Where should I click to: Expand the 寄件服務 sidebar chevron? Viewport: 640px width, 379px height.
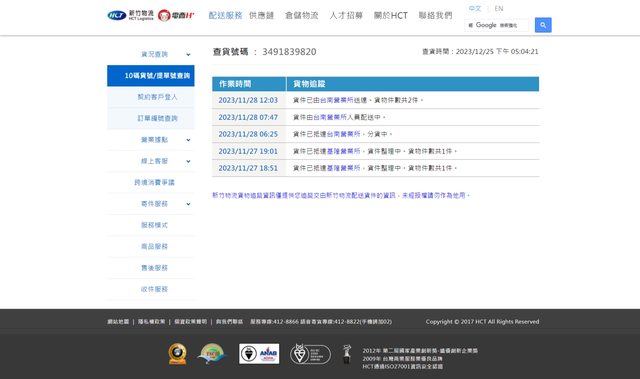click(188, 204)
